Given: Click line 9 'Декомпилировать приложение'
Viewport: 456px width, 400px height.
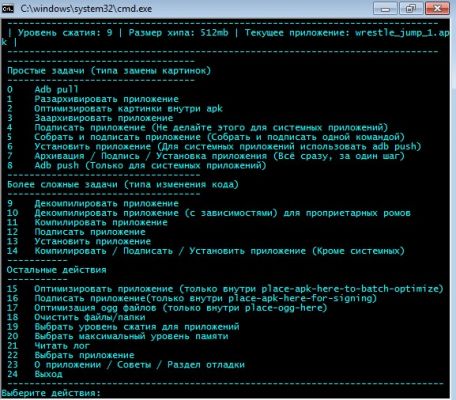Looking at the screenshot, I should (93, 203).
